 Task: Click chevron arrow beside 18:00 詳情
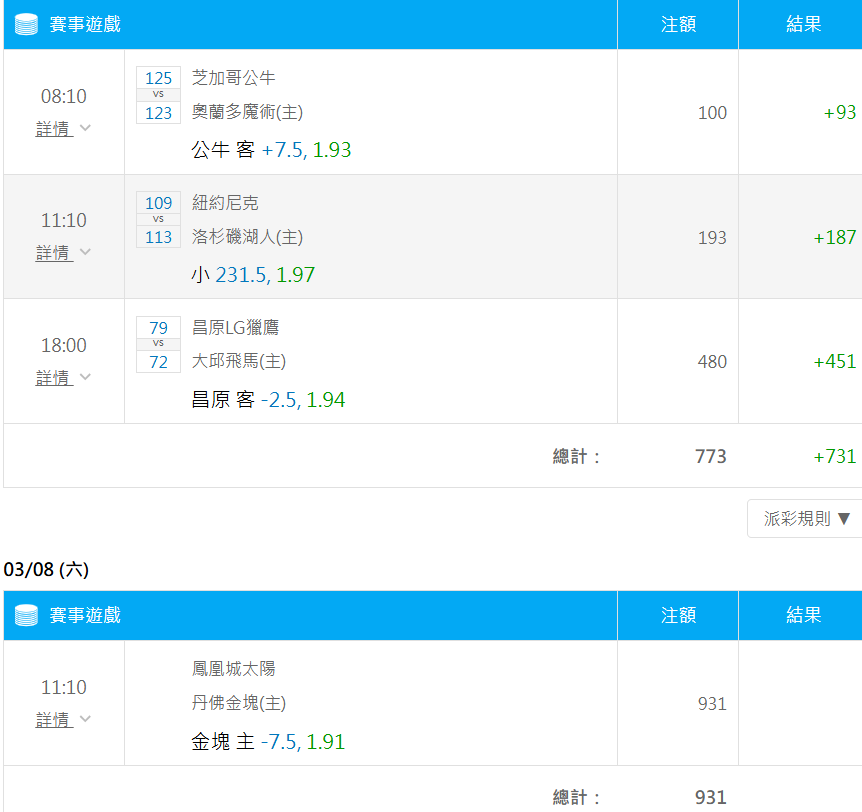[85, 377]
